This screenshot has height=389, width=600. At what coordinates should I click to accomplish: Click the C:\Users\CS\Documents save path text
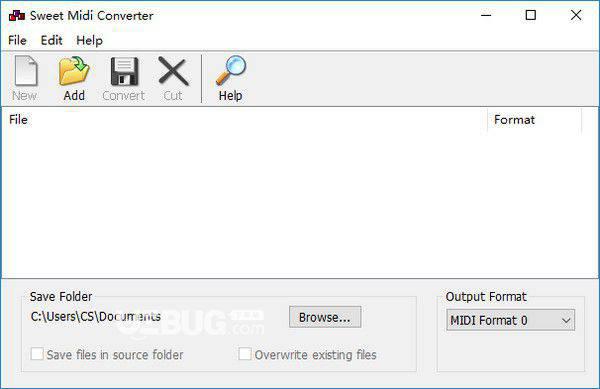96,317
